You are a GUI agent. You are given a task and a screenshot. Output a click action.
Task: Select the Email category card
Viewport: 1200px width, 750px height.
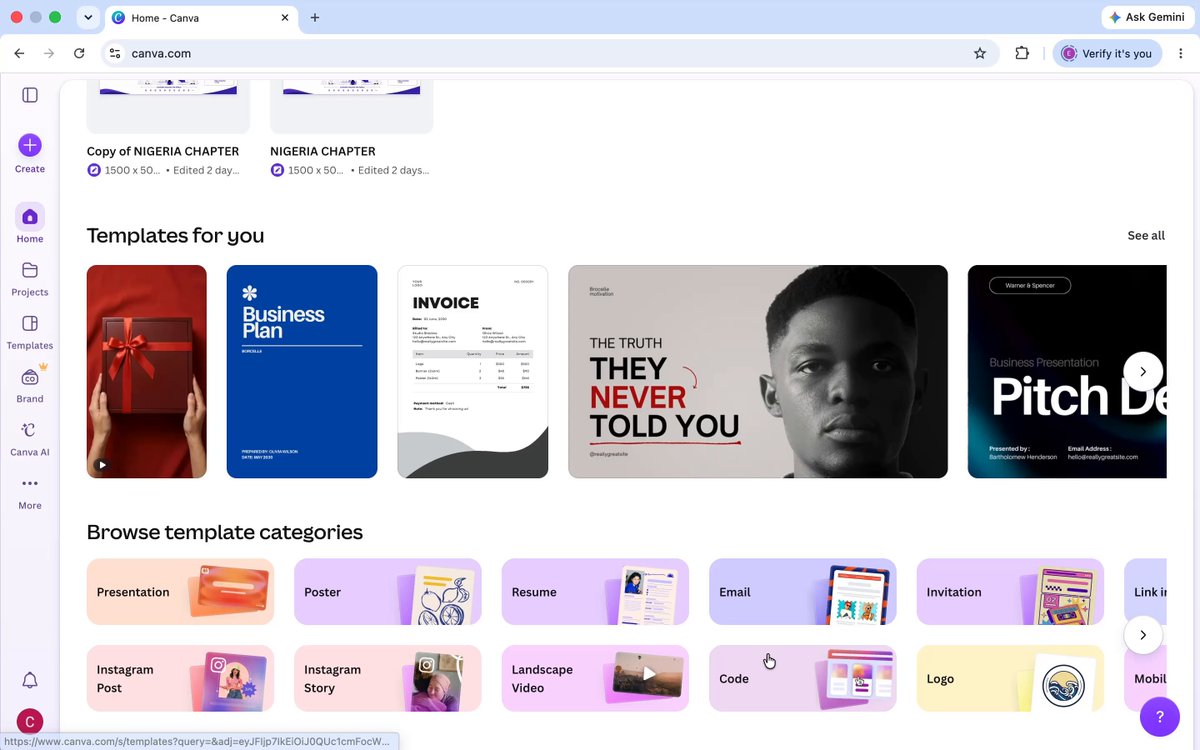[x=803, y=592]
